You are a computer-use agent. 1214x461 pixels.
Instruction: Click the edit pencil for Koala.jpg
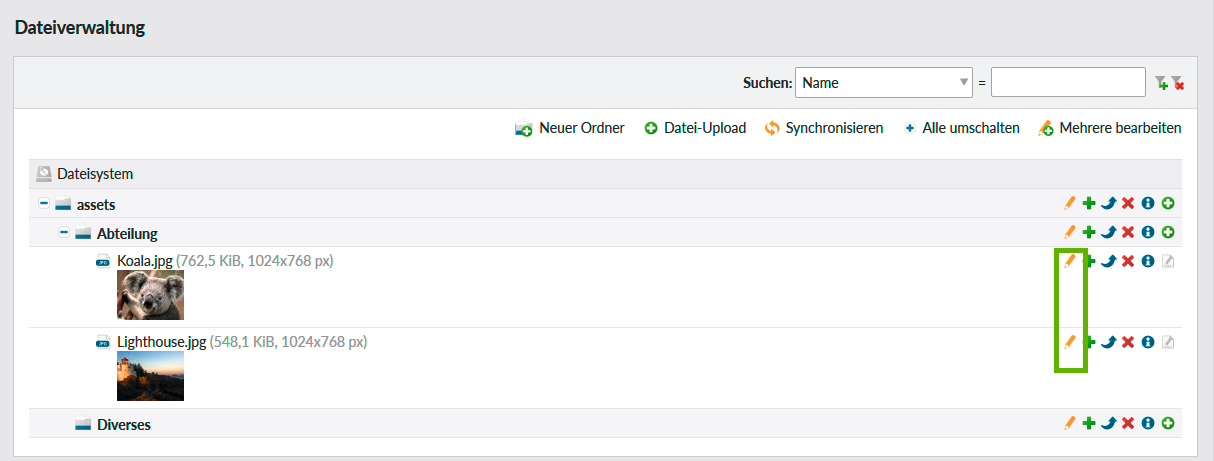pyautogui.click(x=1069, y=261)
